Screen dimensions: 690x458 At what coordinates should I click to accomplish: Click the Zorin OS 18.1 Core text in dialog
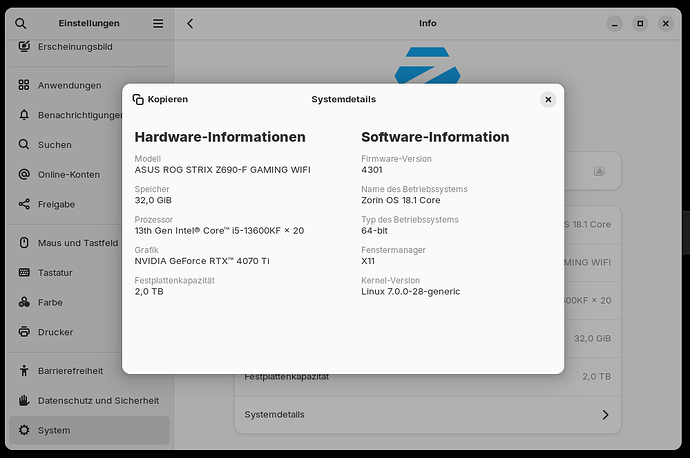pyautogui.click(x=400, y=200)
